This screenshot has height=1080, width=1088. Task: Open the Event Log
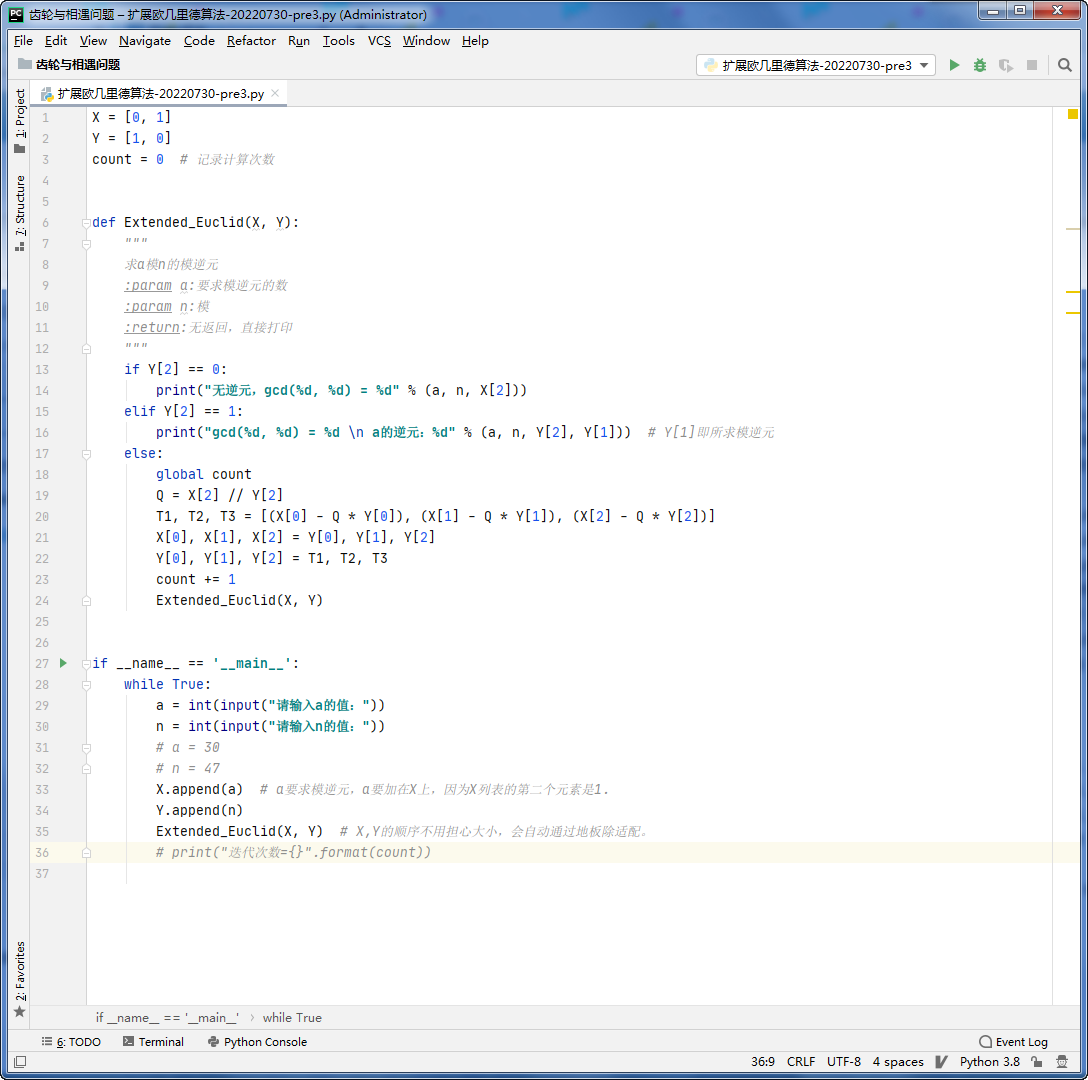(1014, 1042)
